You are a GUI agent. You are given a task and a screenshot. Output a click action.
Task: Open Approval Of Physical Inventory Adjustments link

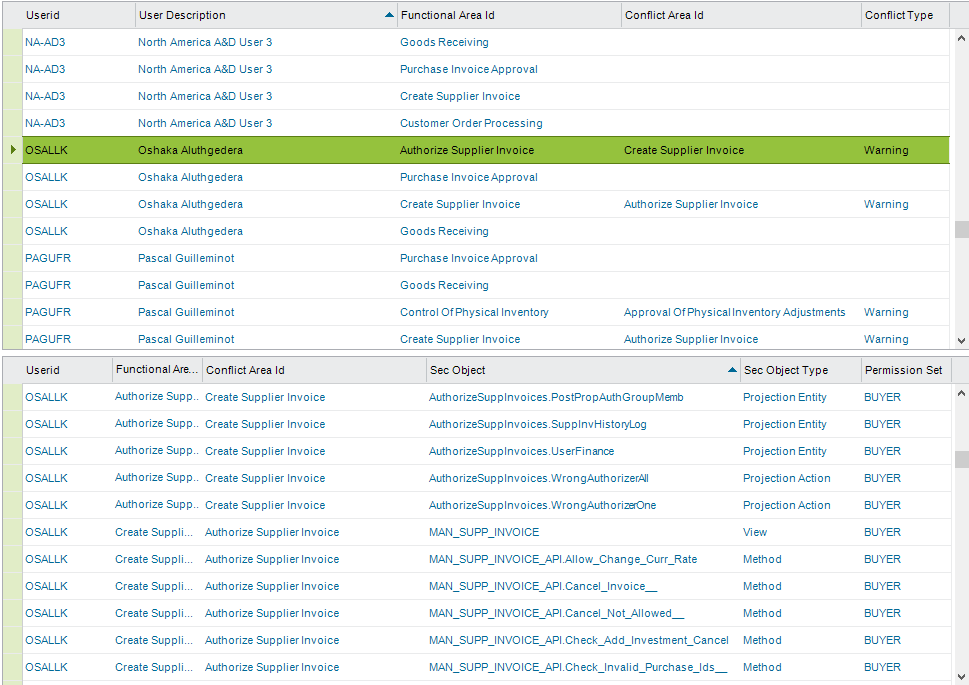(734, 312)
